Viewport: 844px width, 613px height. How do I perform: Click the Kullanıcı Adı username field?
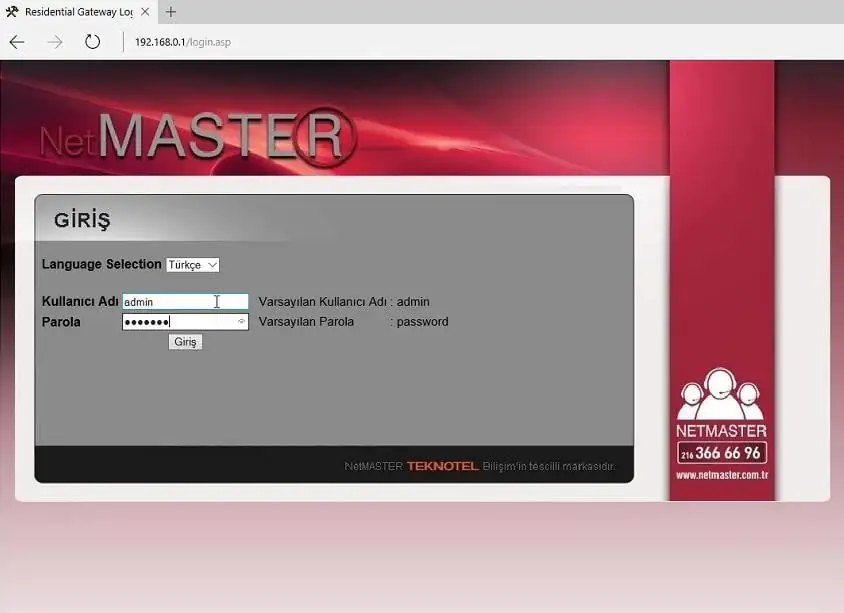[x=185, y=301]
